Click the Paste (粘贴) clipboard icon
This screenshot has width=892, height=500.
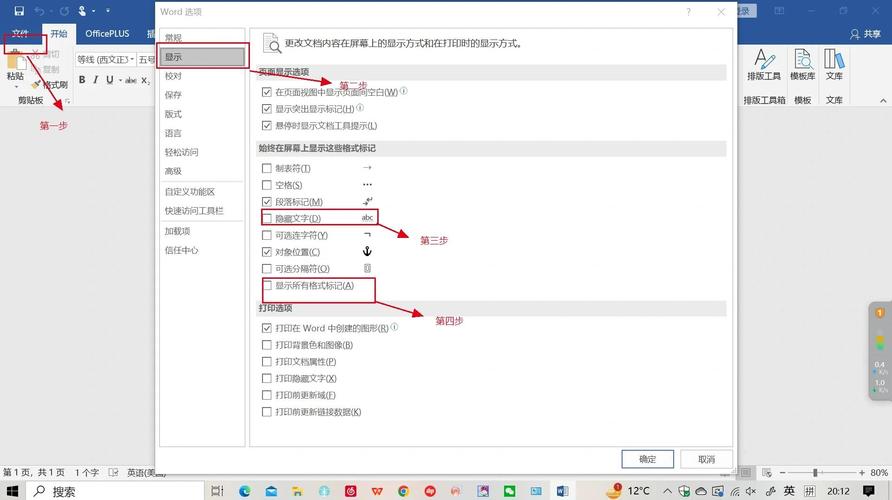pyautogui.click(x=15, y=61)
